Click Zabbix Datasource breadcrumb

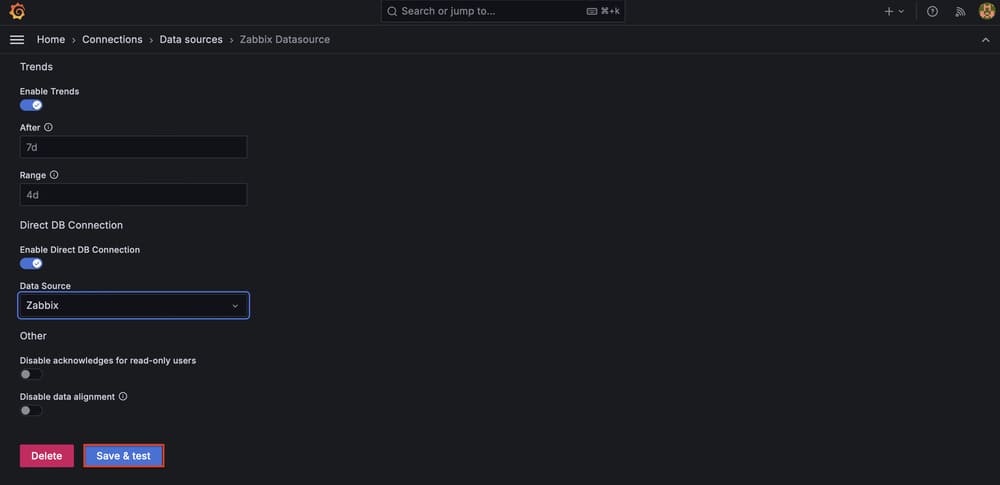(284, 40)
